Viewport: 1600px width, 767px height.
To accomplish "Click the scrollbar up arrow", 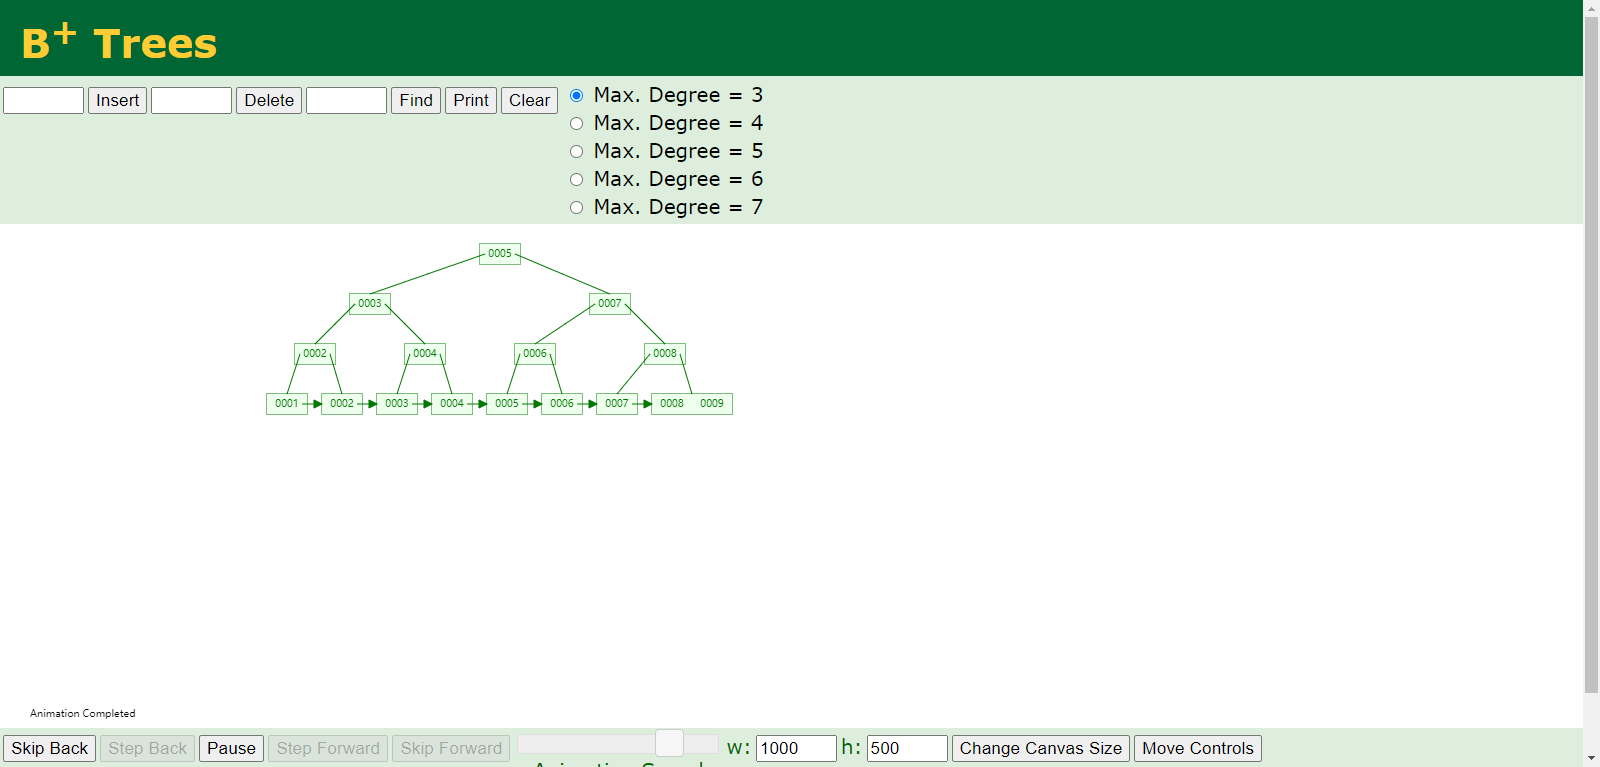I will (1591, 8).
